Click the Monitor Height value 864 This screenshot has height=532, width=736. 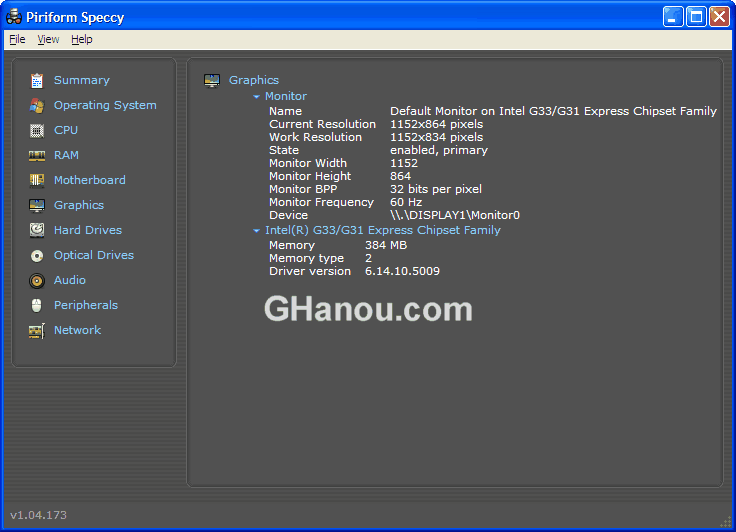tap(400, 176)
